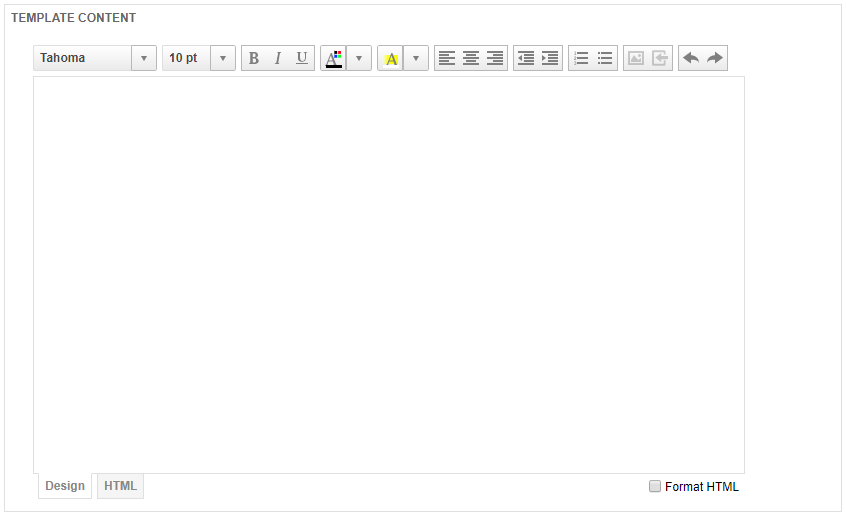This screenshot has height=517, width=846.
Task: Enable the Format HTML checkbox
Action: pyautogui.click(x=654, y=486)
